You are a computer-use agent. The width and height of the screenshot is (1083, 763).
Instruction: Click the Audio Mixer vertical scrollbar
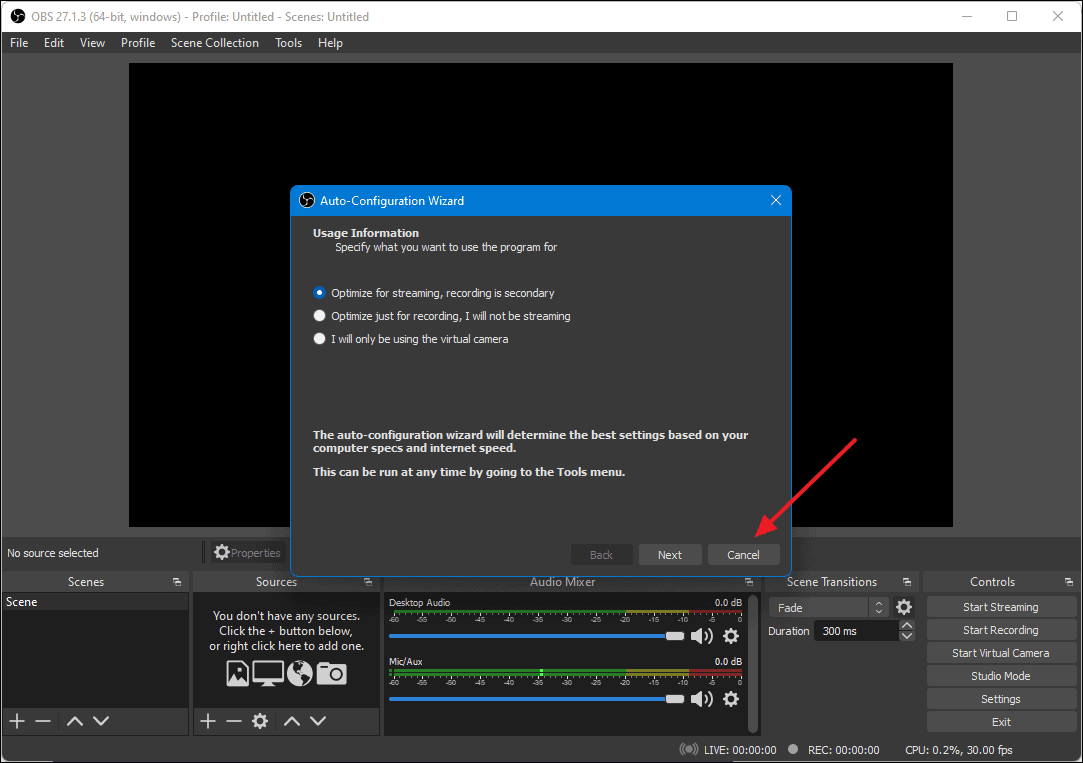(754, 663)
